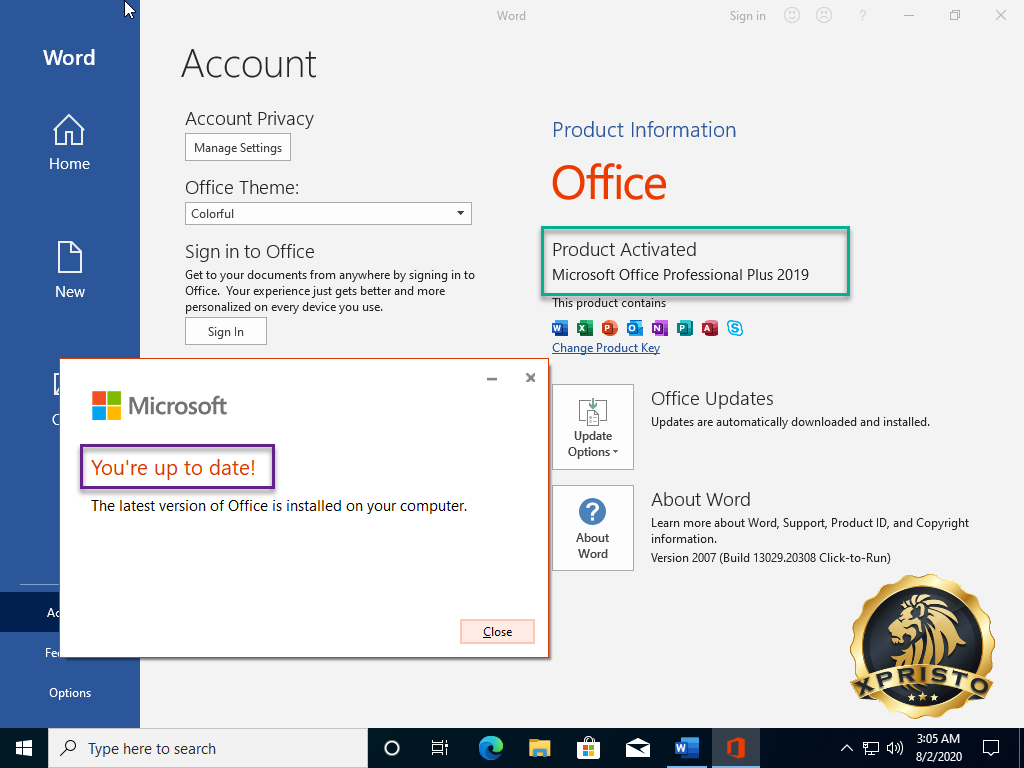Open the About Word button
Screen dimensions: 1024x768
[593, 528]
